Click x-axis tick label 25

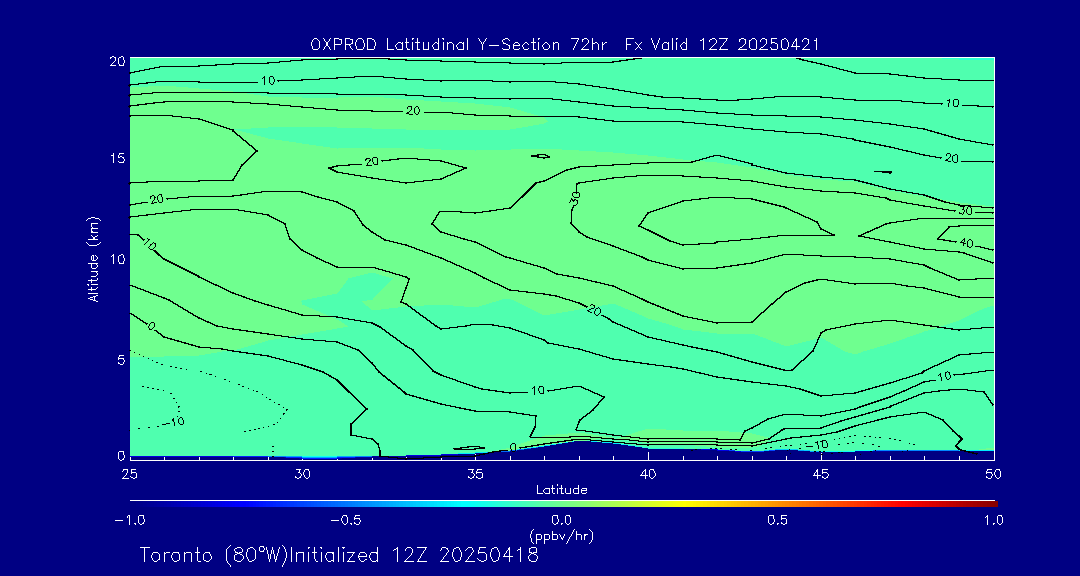point(129,474)
